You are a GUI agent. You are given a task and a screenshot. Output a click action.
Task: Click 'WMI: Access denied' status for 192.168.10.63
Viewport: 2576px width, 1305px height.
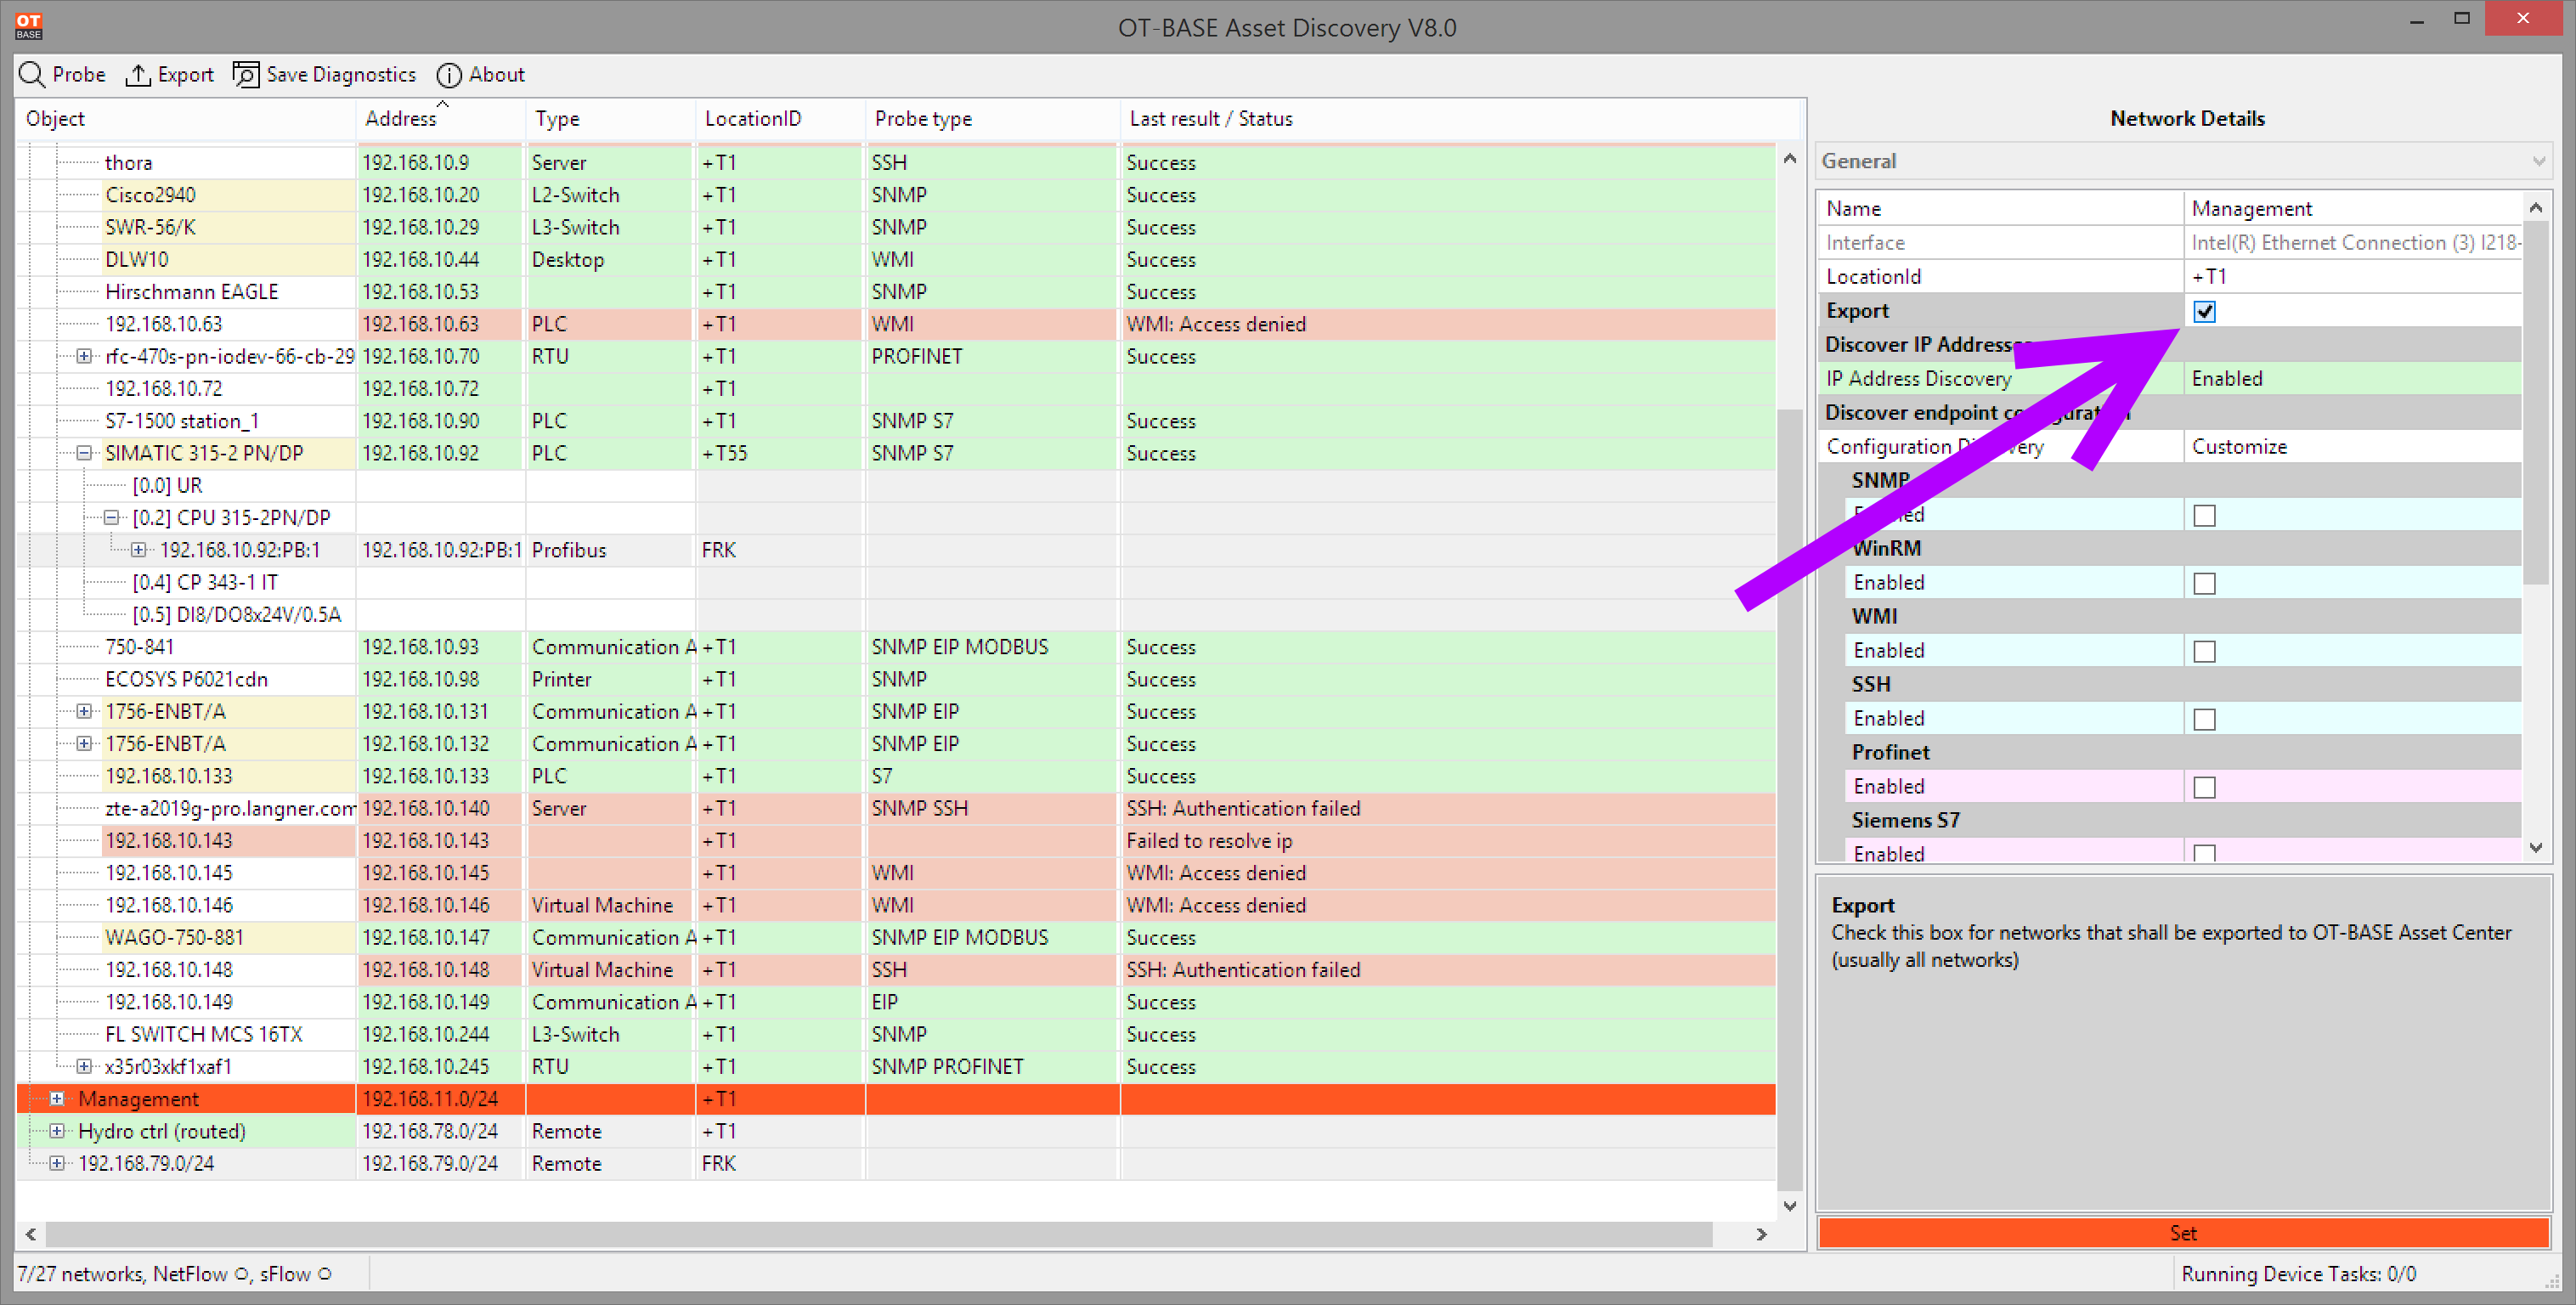point(1215,324)
